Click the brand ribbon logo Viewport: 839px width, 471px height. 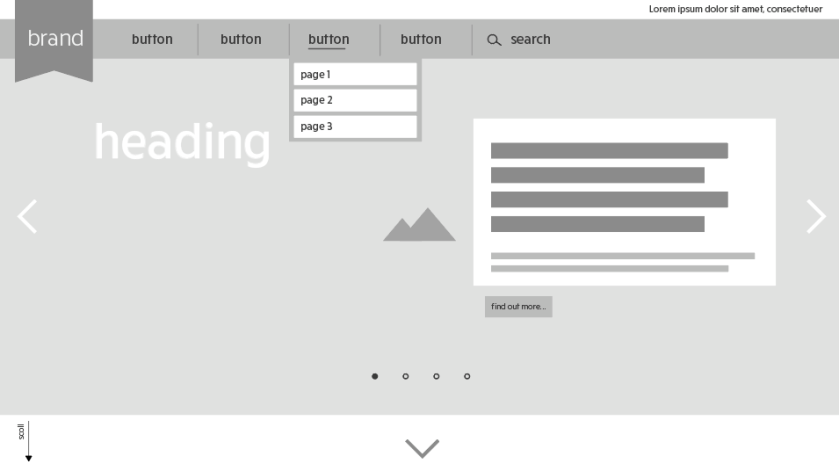[x=54, y=40]
